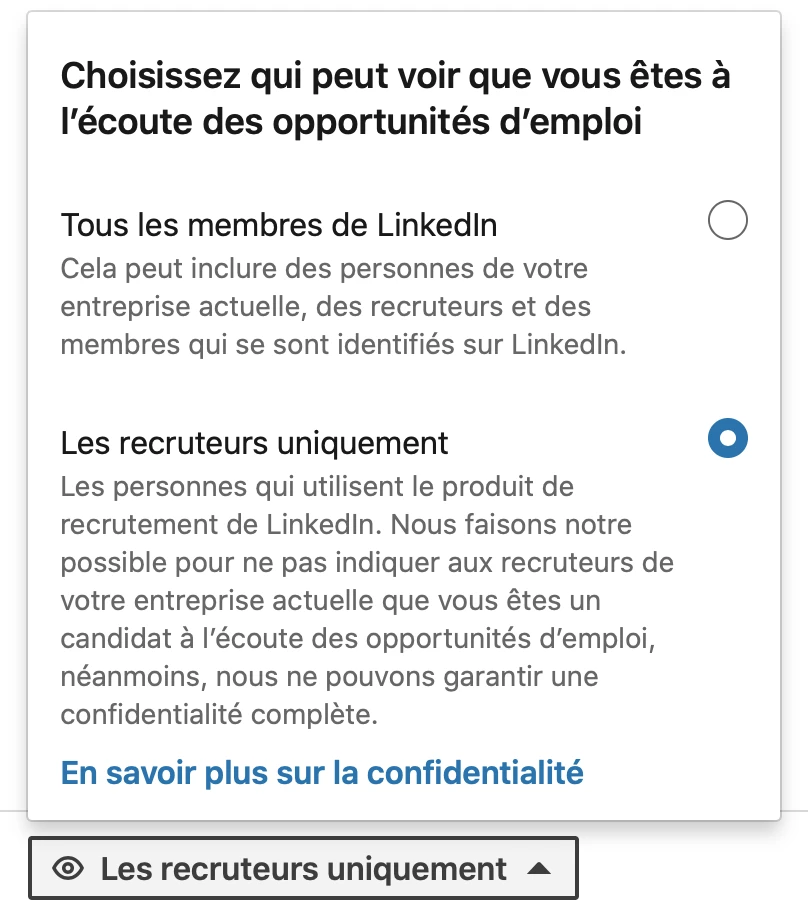The width and height of the screenshot is (808, 912).
Task: Click the line entreprise actuelle, des recruteurs et des
Action: pos(325,307)
